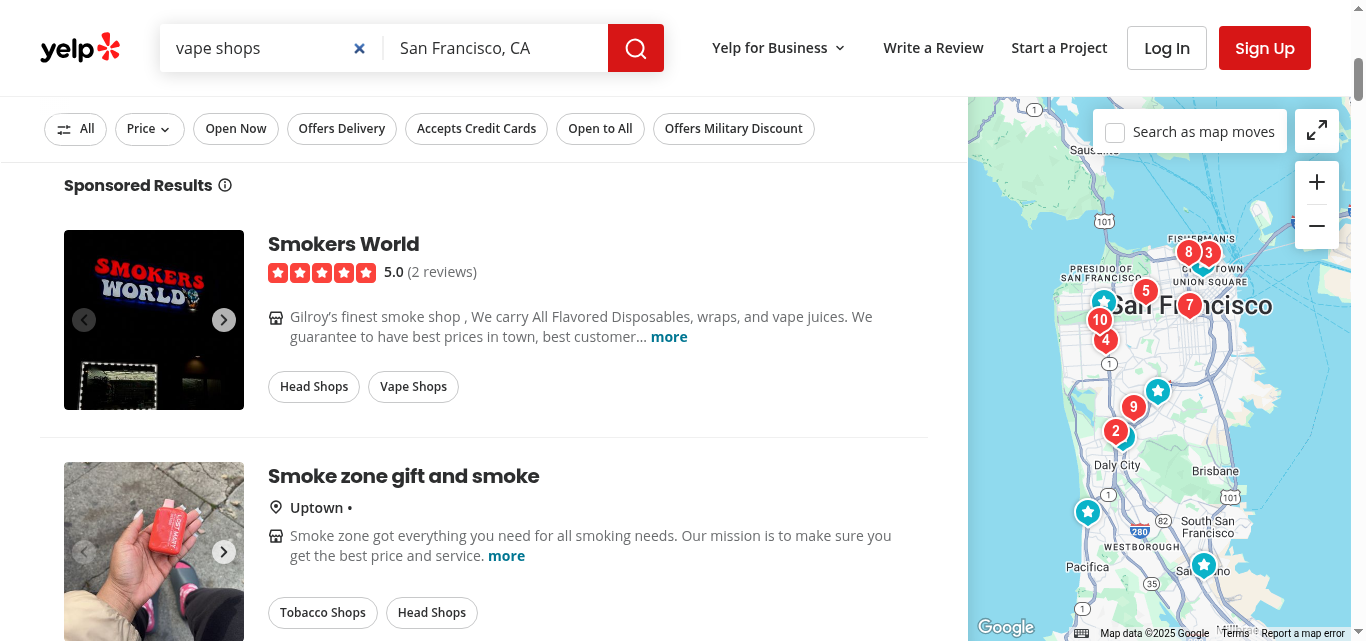Select map pin number 10
This screenshot has width=1366, height=641.
[1100, 321]
